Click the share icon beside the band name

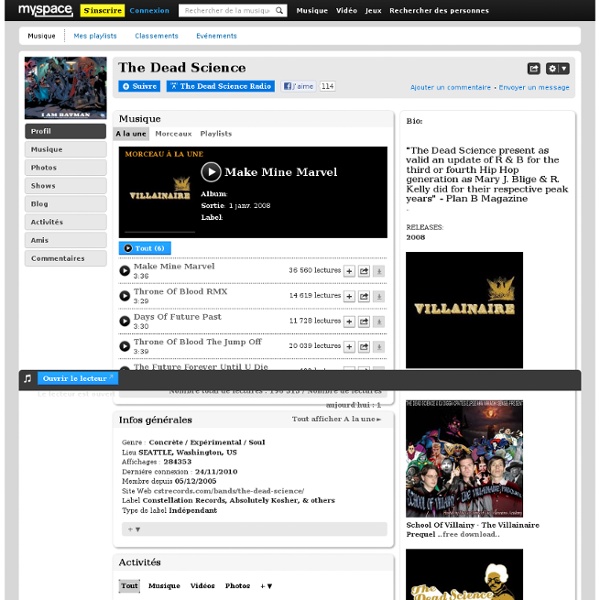[533, 68]
